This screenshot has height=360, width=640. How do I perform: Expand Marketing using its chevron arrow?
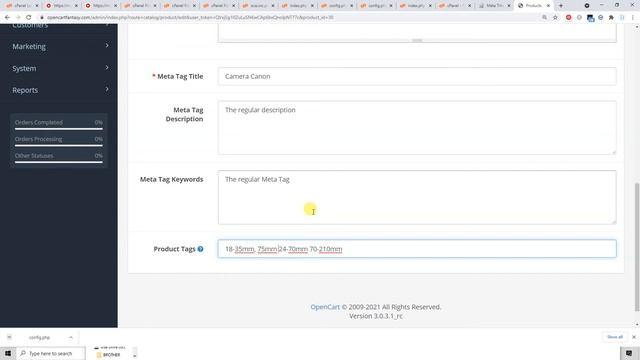107,46
